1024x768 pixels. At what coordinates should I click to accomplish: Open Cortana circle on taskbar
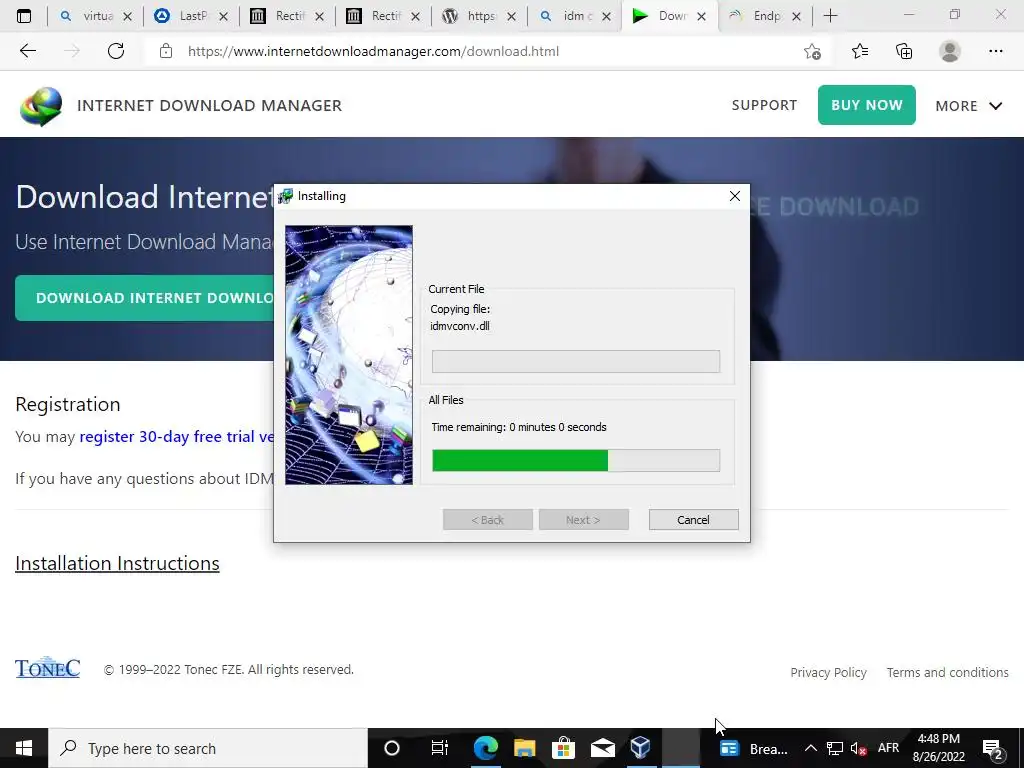pos(391,748)
